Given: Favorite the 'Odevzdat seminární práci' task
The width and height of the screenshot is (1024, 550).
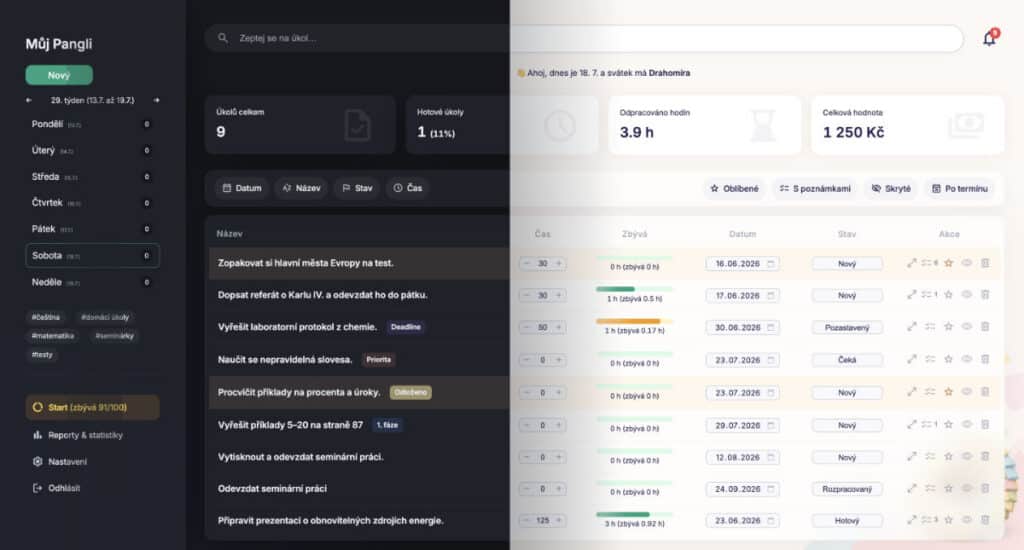Looking at the screenshot, I should click(x=948, y=489).
